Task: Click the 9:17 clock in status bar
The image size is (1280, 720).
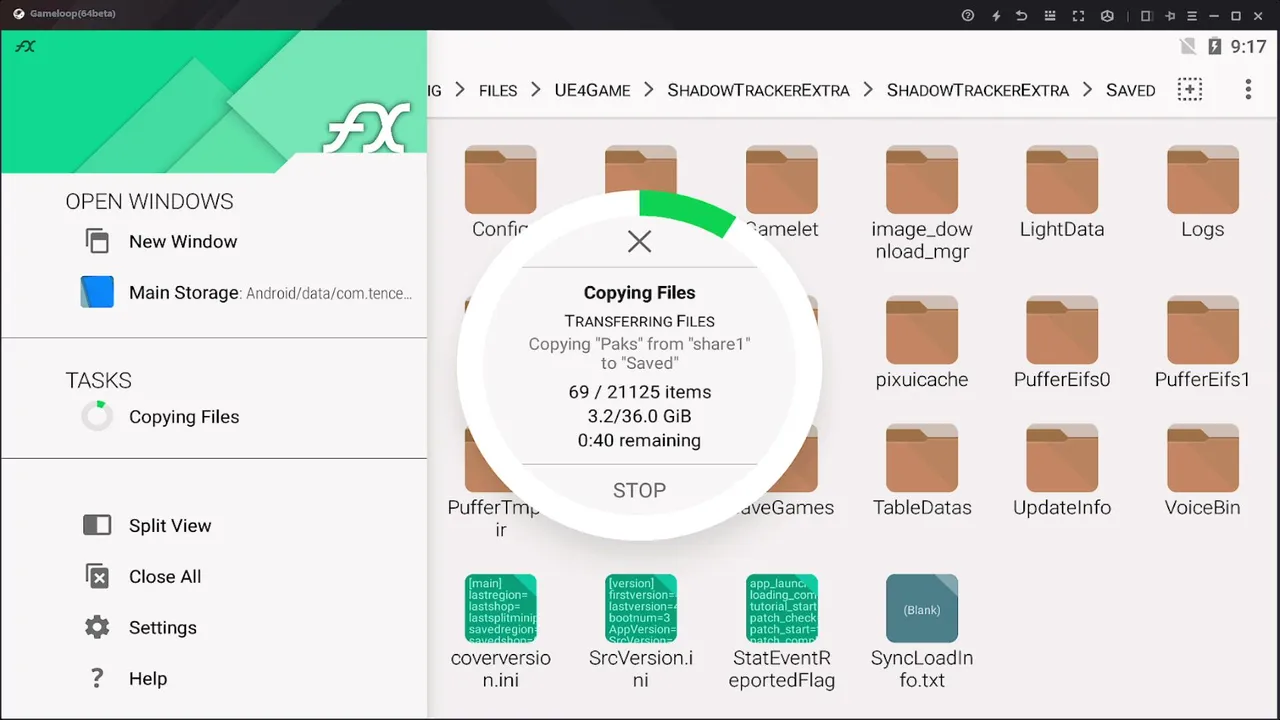Action: (x=1248, y=46)
